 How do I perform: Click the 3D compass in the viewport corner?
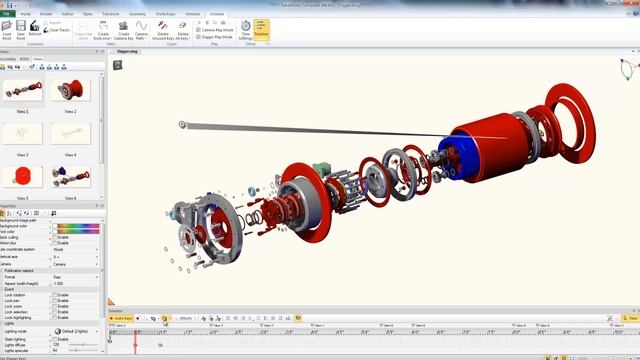tap(629, 69)
